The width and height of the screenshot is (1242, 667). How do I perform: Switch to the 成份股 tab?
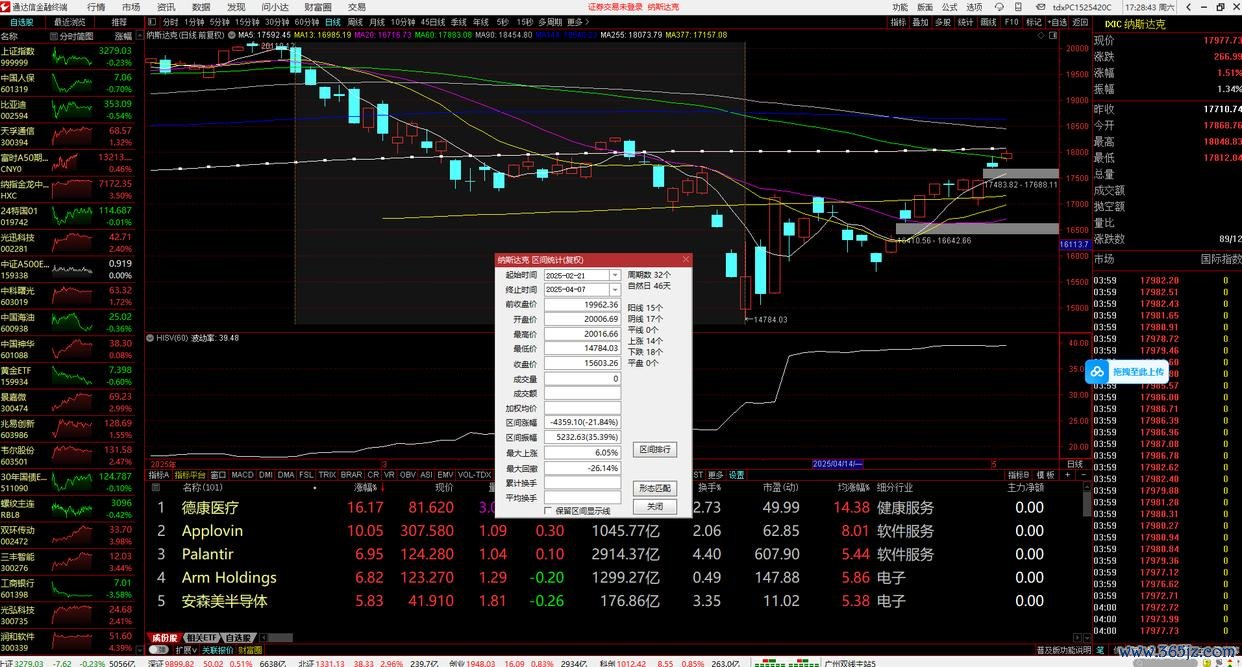point(163,637)
